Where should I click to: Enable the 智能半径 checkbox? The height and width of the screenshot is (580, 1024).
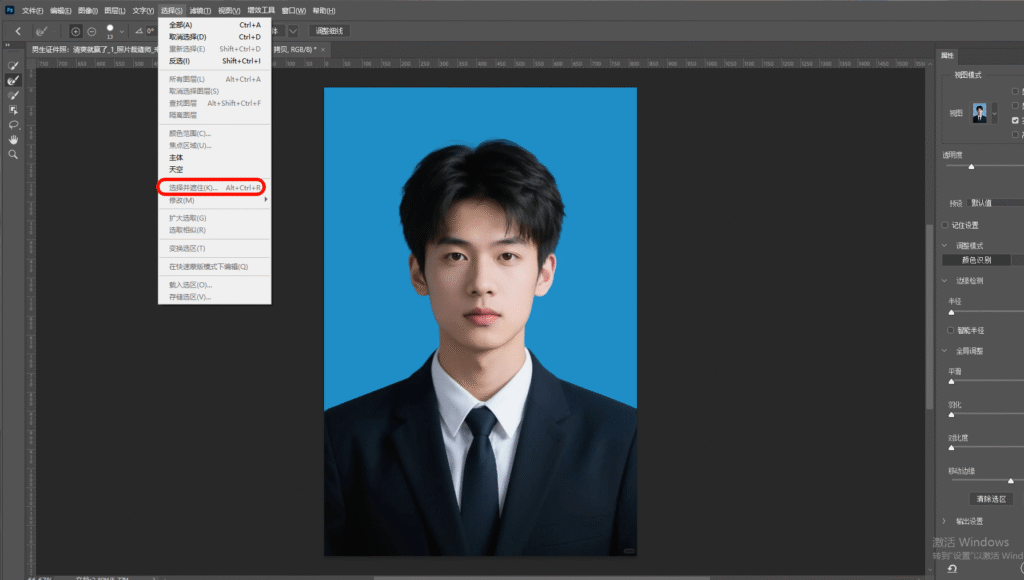[x=951, y=330]
